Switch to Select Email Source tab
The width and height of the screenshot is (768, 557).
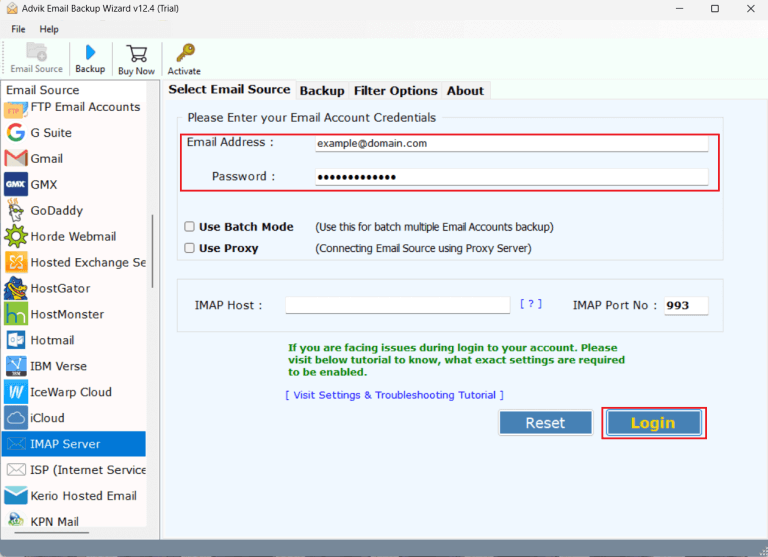pos(229,89)
